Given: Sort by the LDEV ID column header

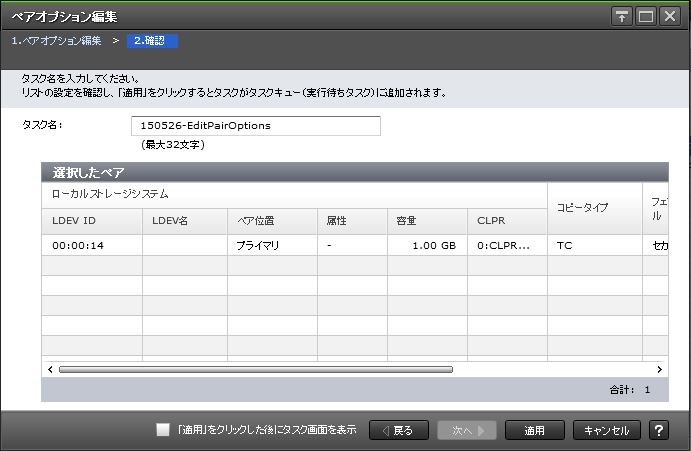Looking at the screenshot, I should coord(92,221).
